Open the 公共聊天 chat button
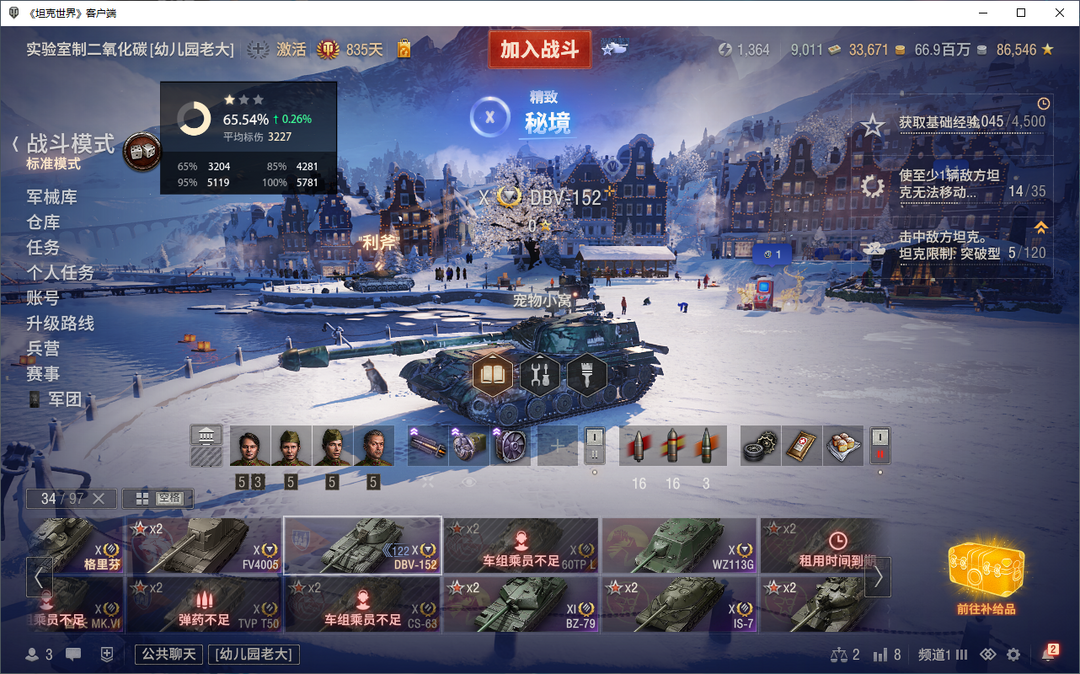This screenshot has height=674, width=1080. pos(169,654)
